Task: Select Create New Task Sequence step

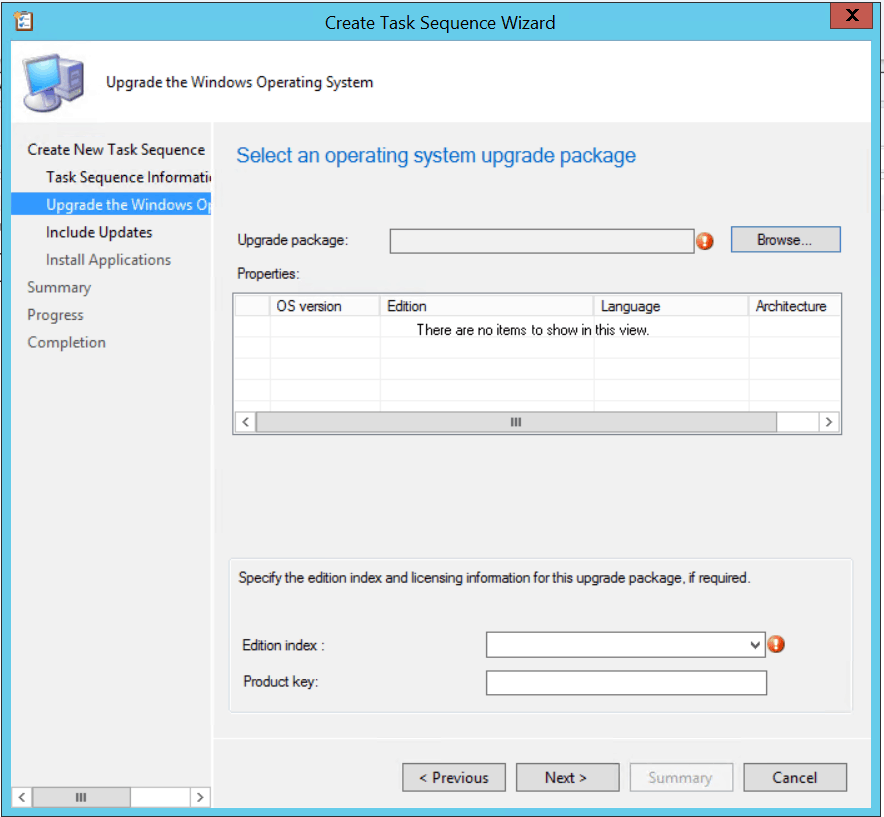Action: [116, 149]
